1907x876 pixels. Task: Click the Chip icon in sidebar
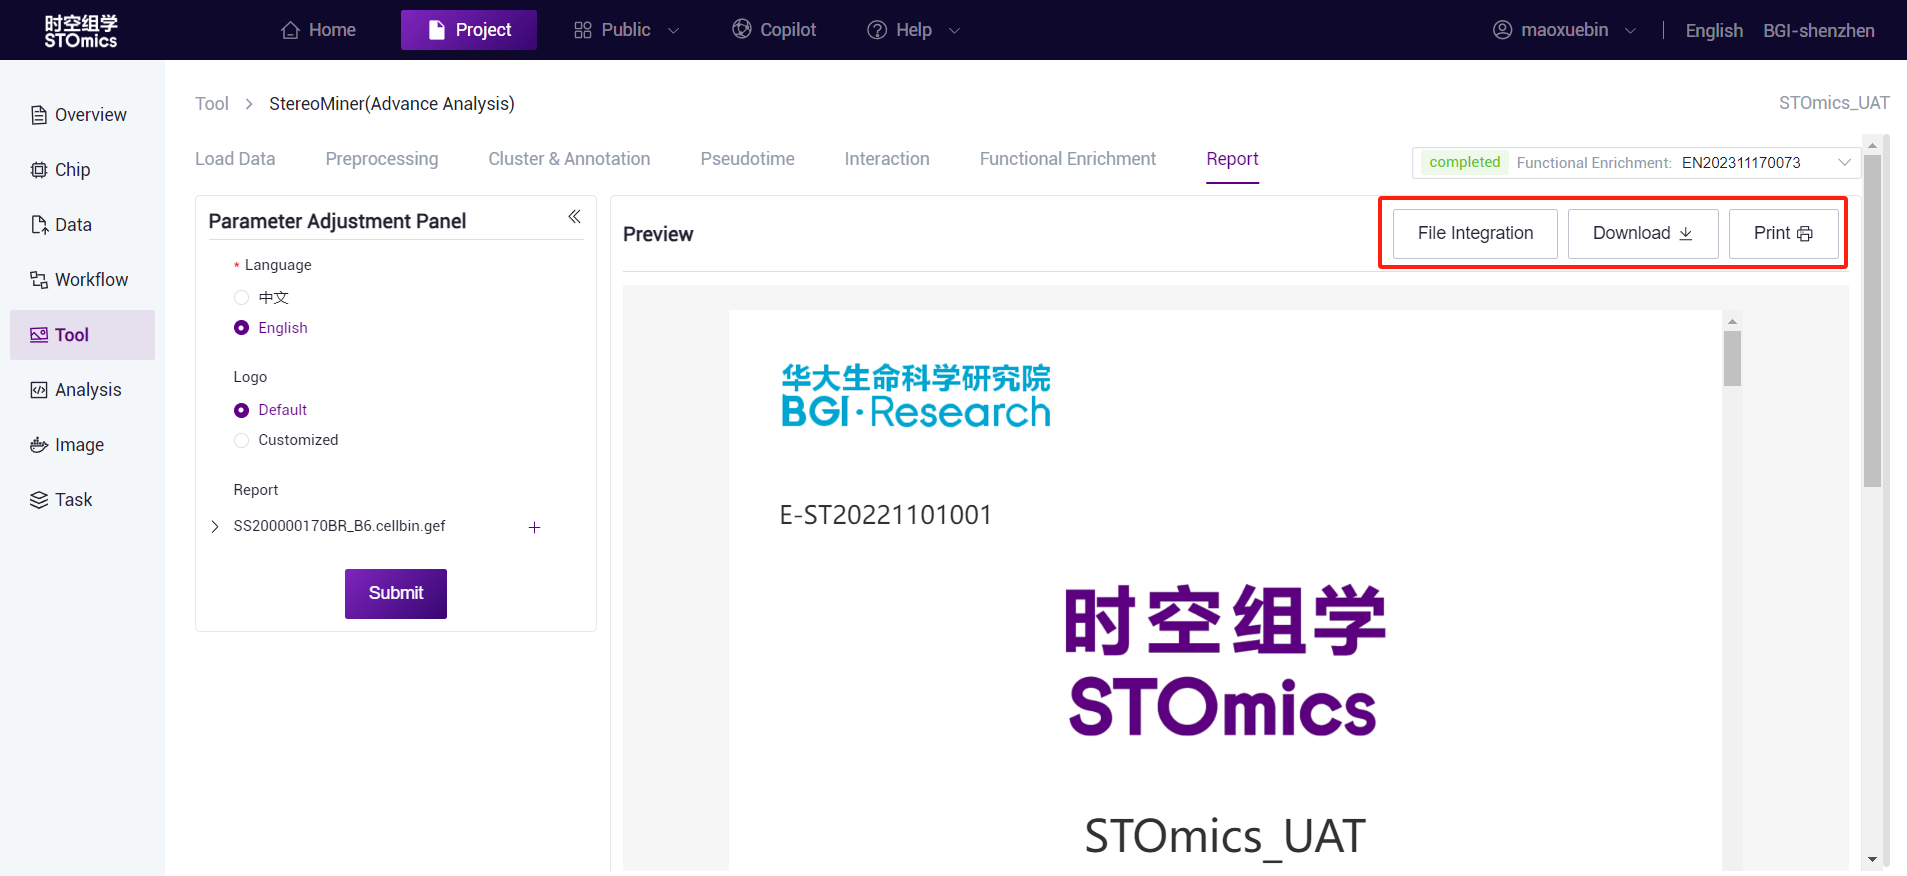[x=39, y=170]
